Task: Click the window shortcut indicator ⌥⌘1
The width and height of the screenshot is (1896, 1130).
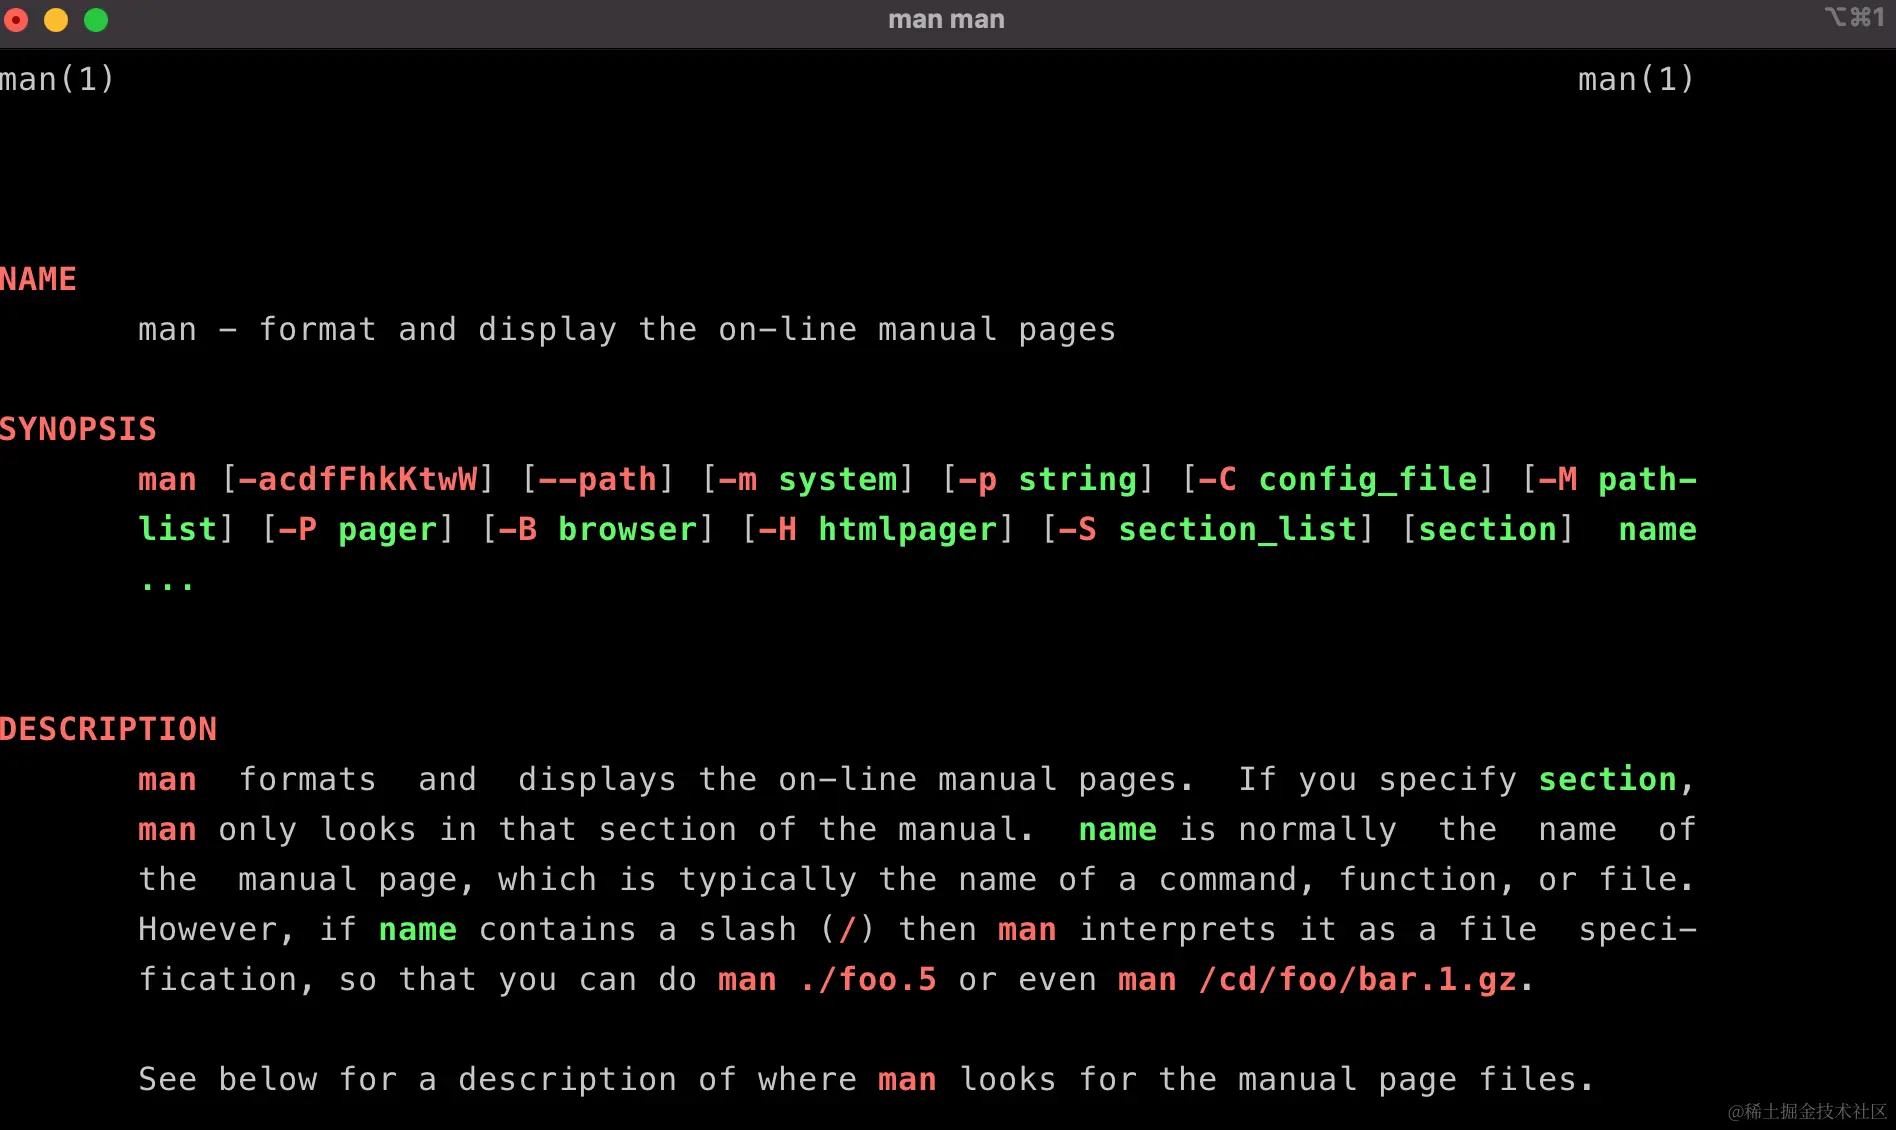Action: pos(1854,17)
